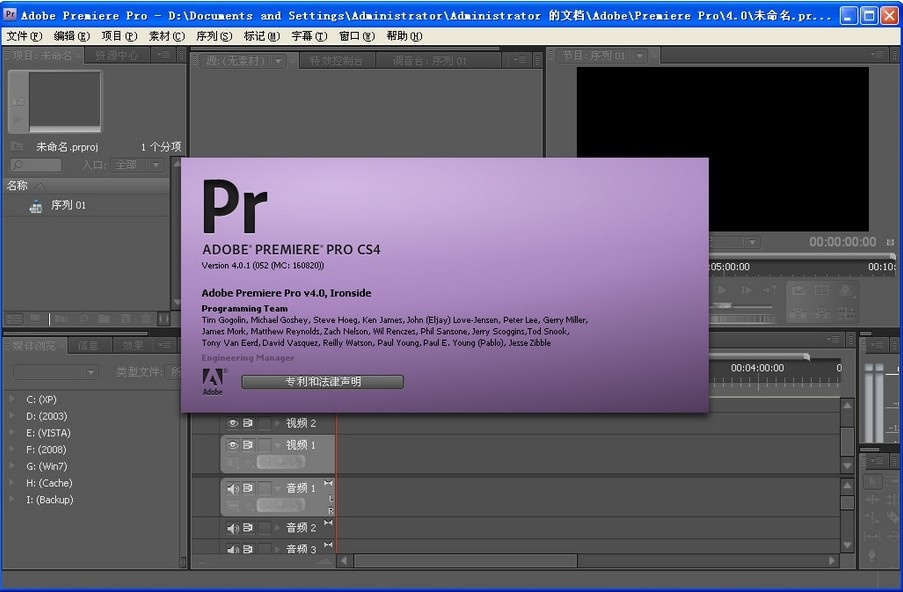
Task: Open the media browser path dropdown
Action: tap(56, 372)
